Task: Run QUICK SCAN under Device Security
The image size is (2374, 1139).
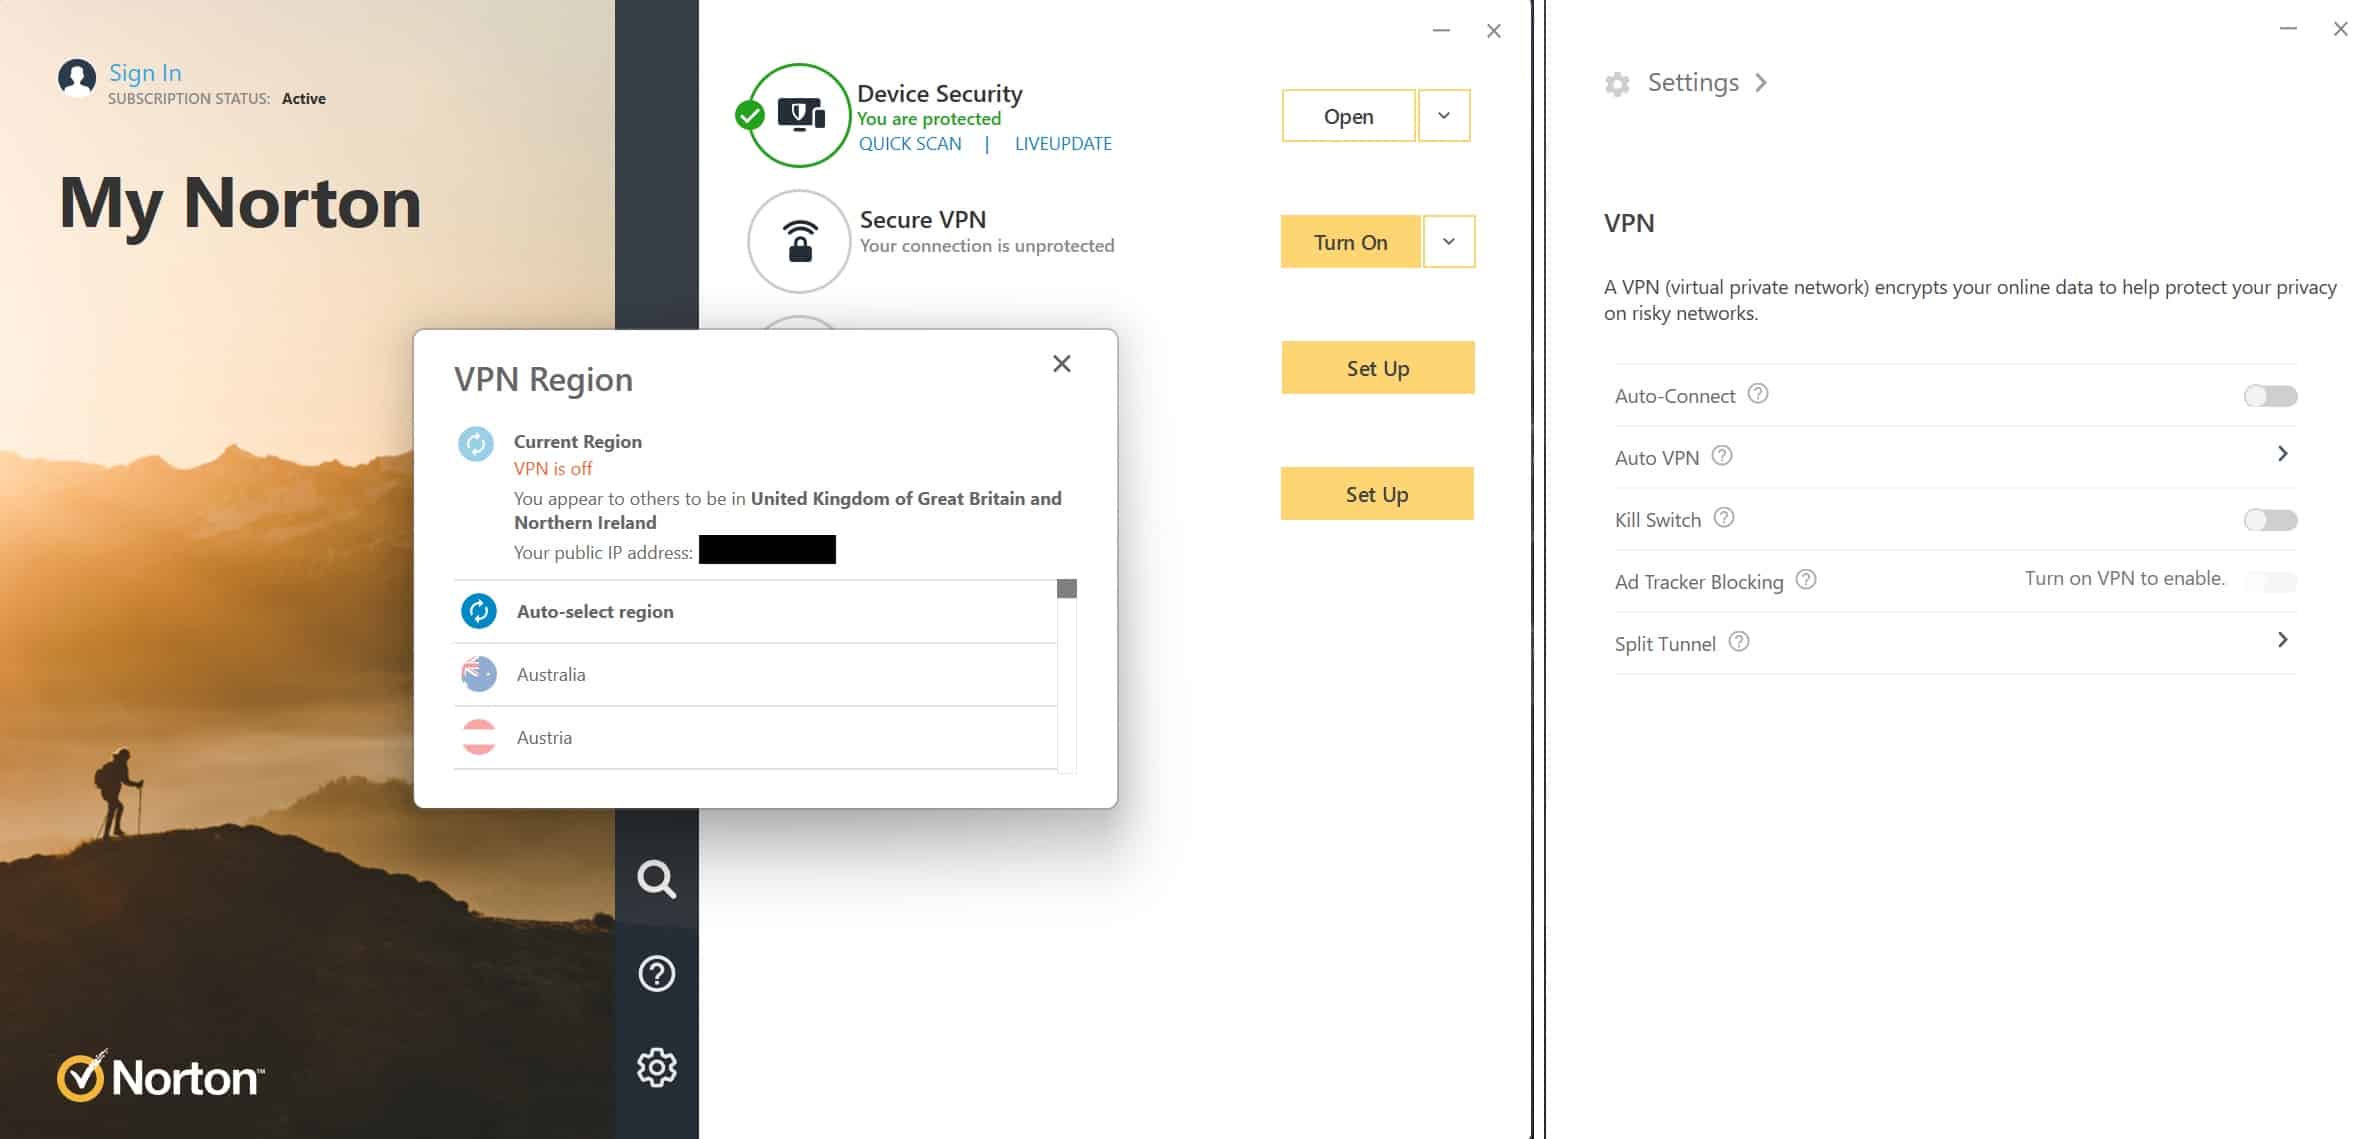Action: click(x=910, y=143)
